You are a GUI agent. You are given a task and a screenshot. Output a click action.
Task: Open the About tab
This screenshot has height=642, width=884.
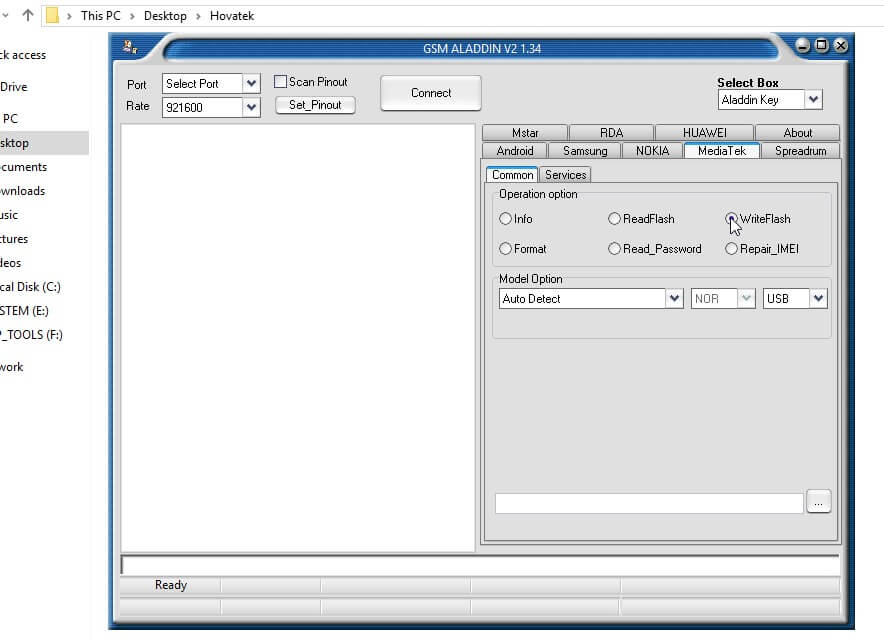coord(798,133)
